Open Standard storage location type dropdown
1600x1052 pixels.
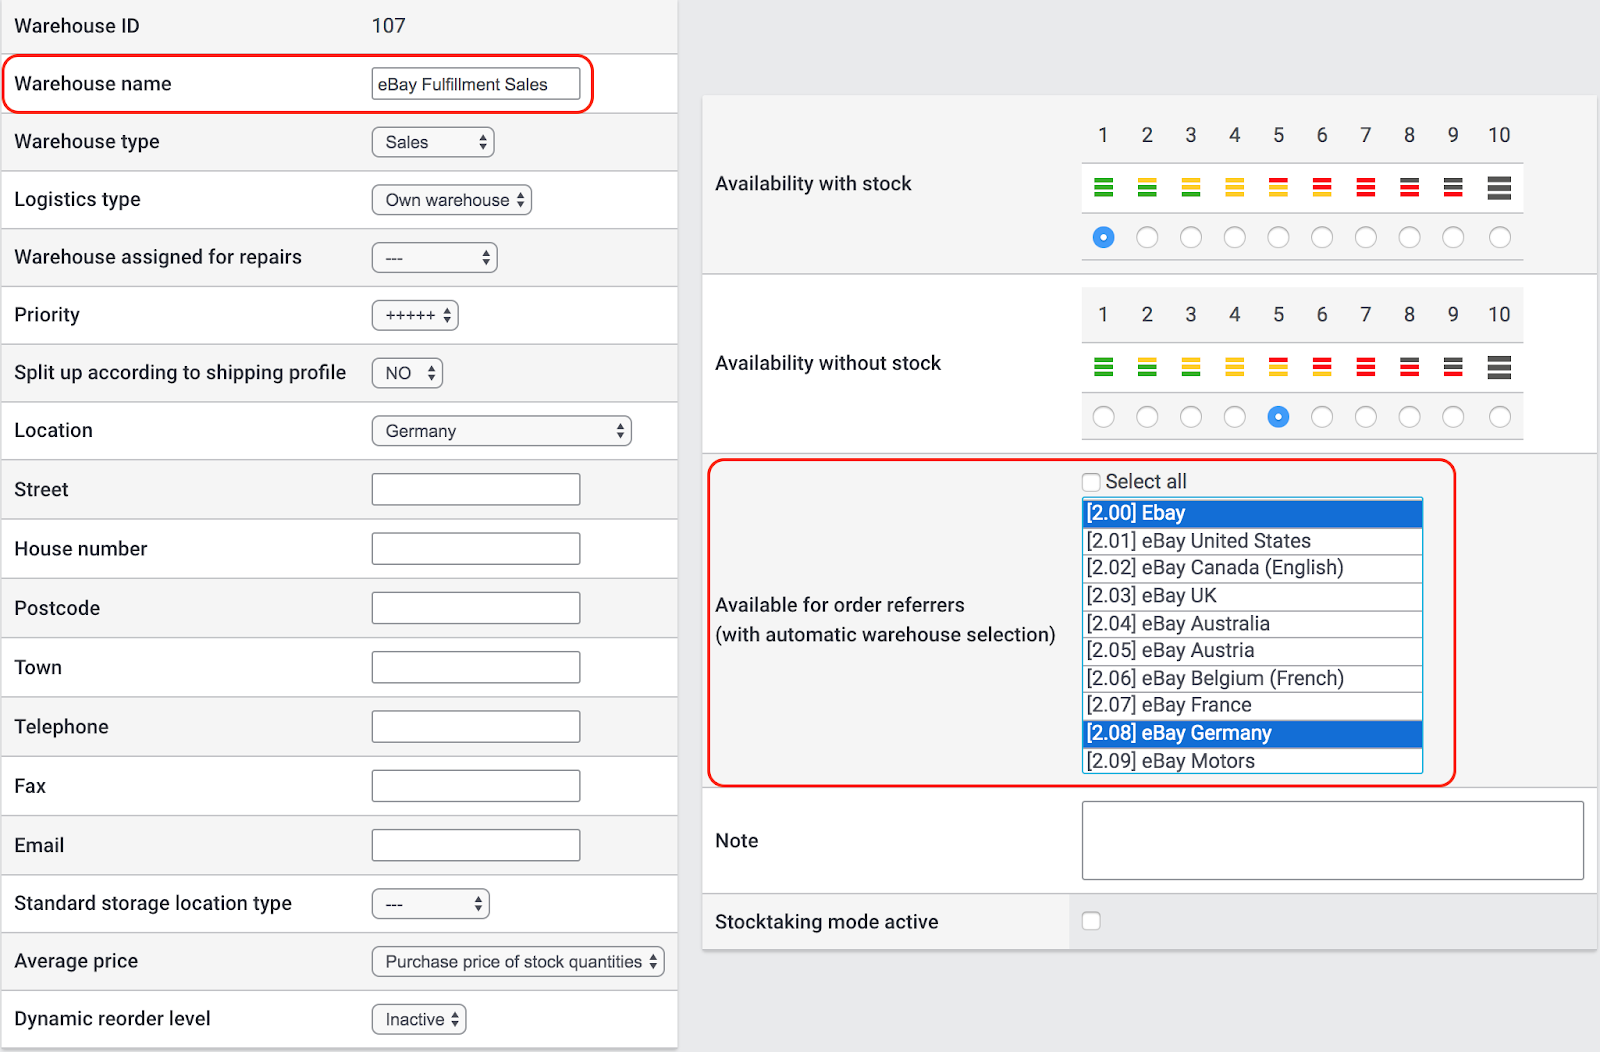click(x=430, y=904)
